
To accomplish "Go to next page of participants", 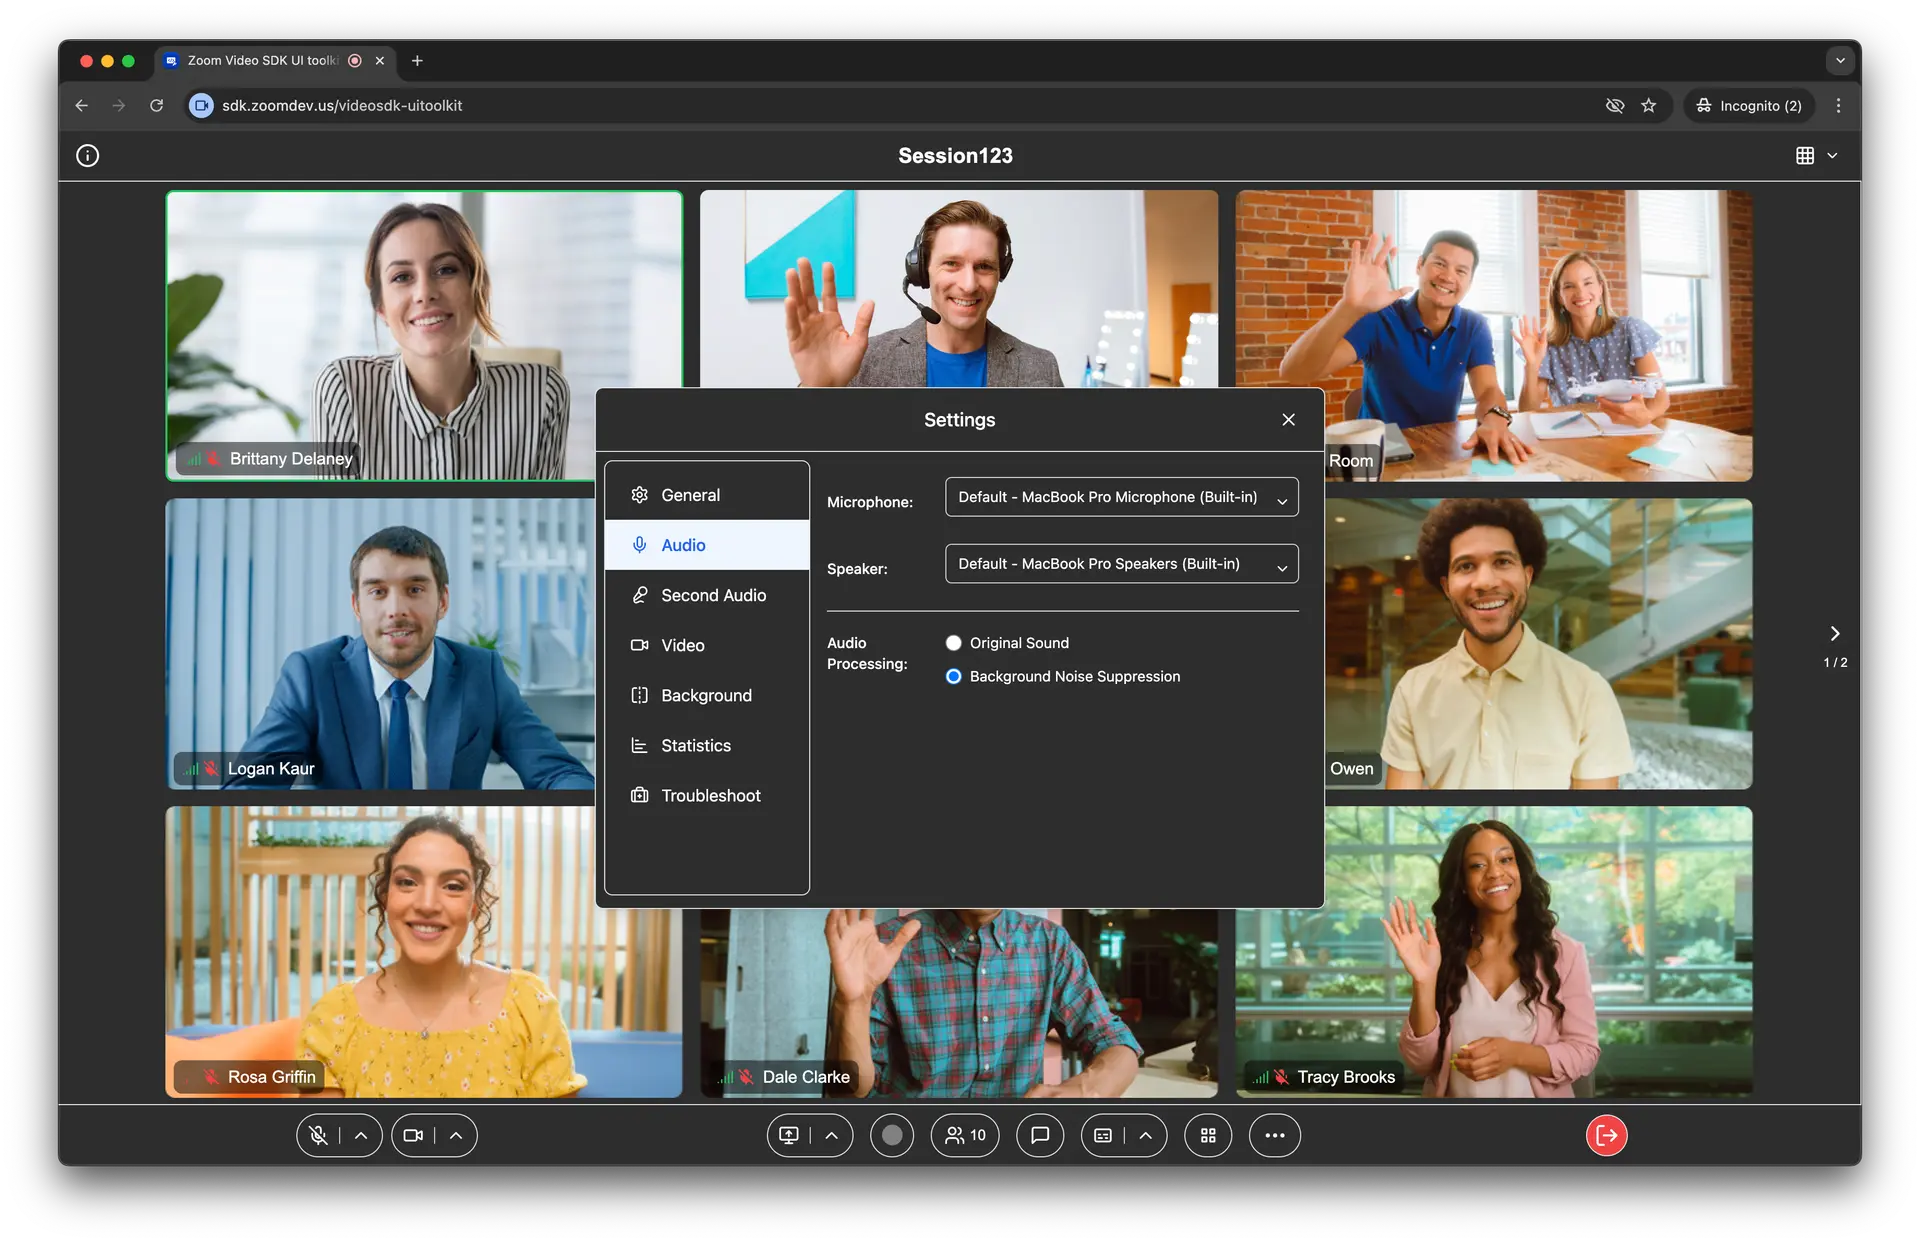I will click(x=1834, y=633).
